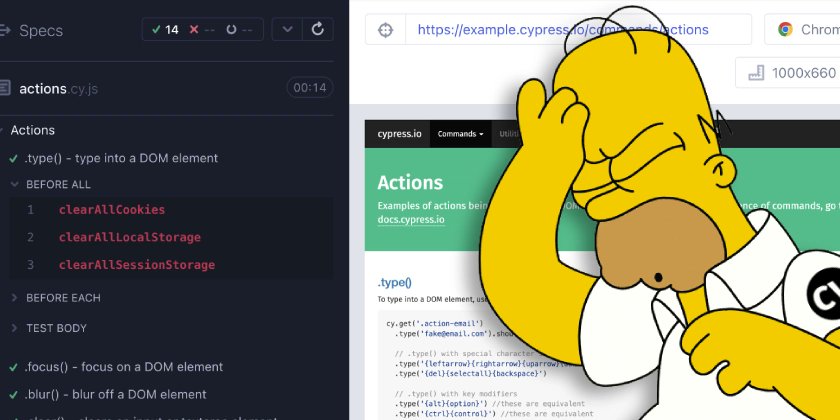Screen dimensions: 840x420
Task: Open the Chrome browser selector
Action: click(802, 29)
